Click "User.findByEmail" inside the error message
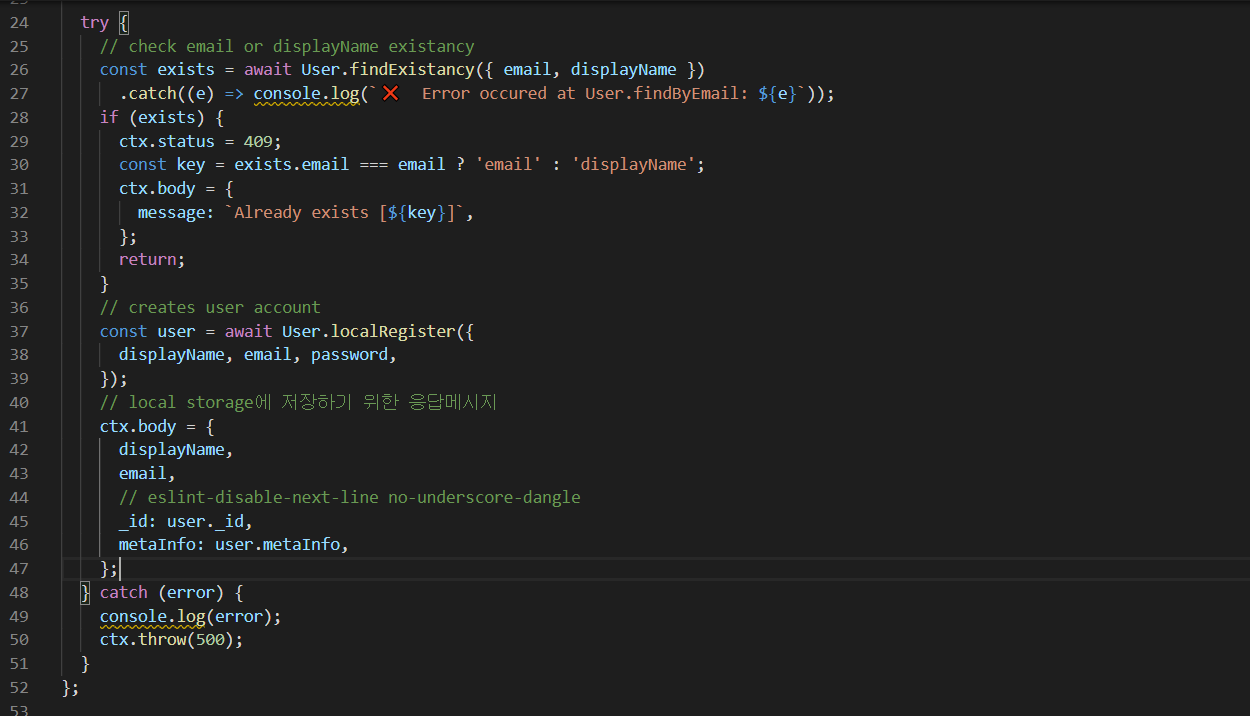 661,93
